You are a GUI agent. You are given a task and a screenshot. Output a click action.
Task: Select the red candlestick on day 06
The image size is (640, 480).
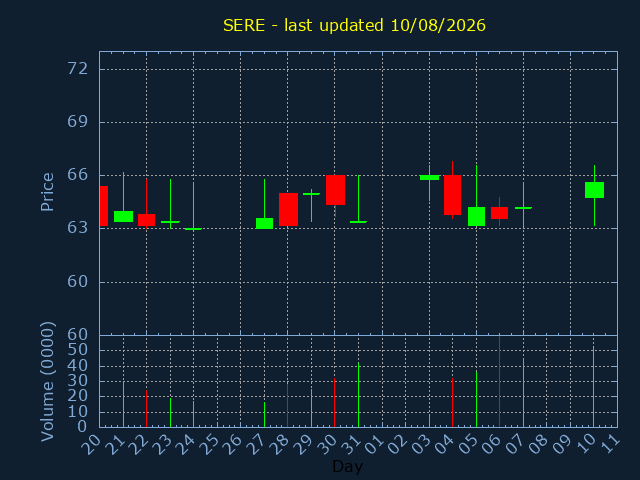(500, 213)
